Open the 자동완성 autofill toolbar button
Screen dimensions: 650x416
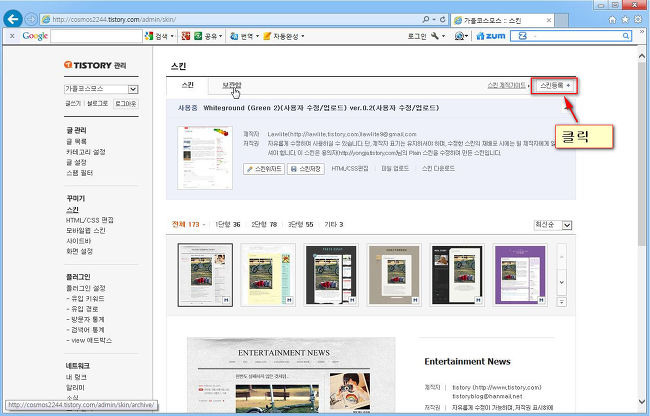click(x=284, y=36)
